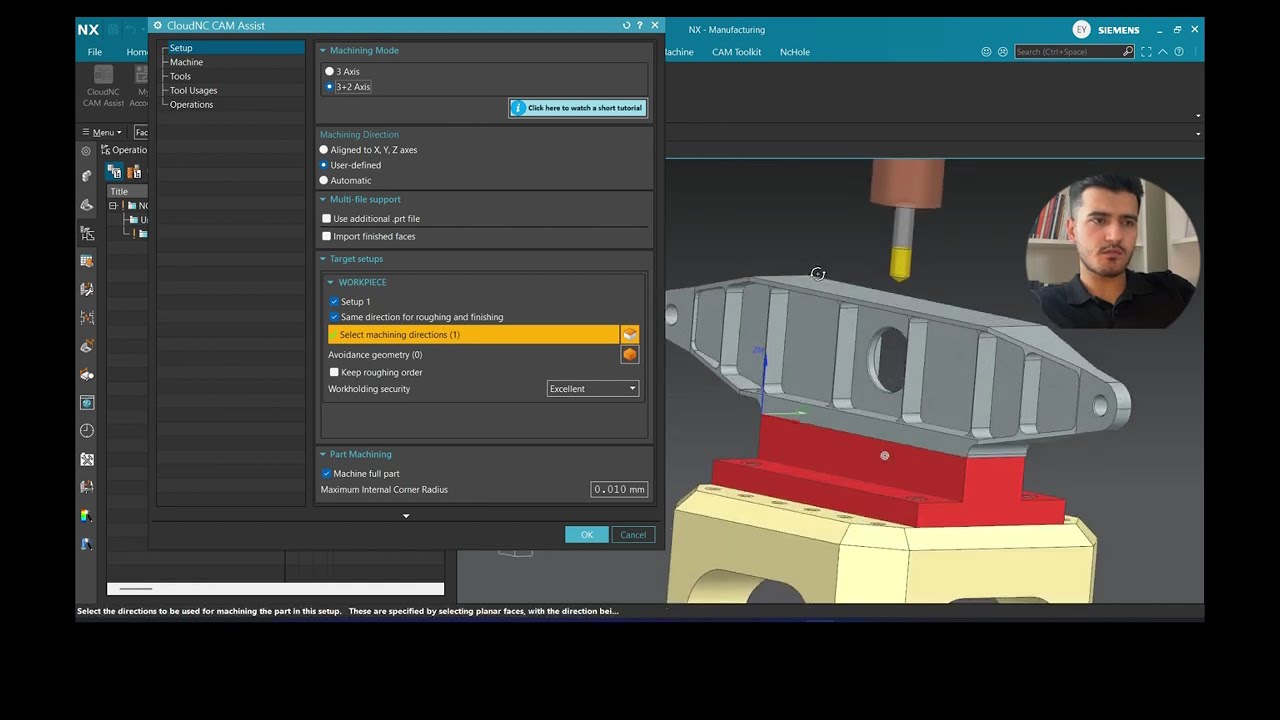Collapse the root node in Operation Navigator tree
This screenshot has height=720, width=1280.
tap(113, 206)
